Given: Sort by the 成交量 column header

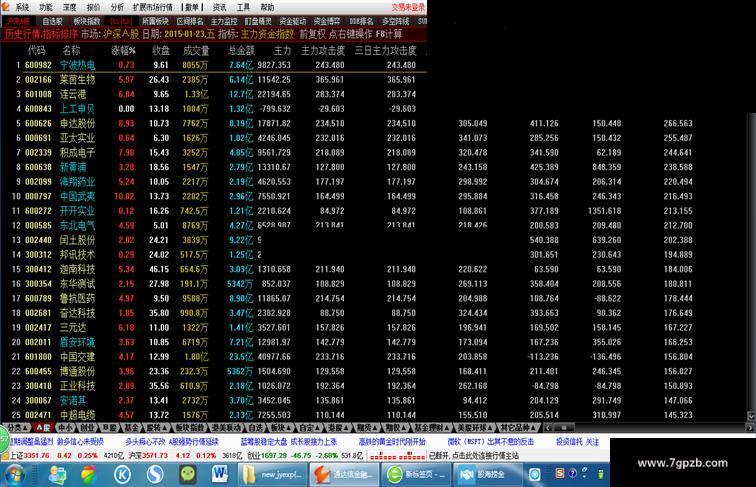Looking at the screenshot, I should [x=196, y=50].
